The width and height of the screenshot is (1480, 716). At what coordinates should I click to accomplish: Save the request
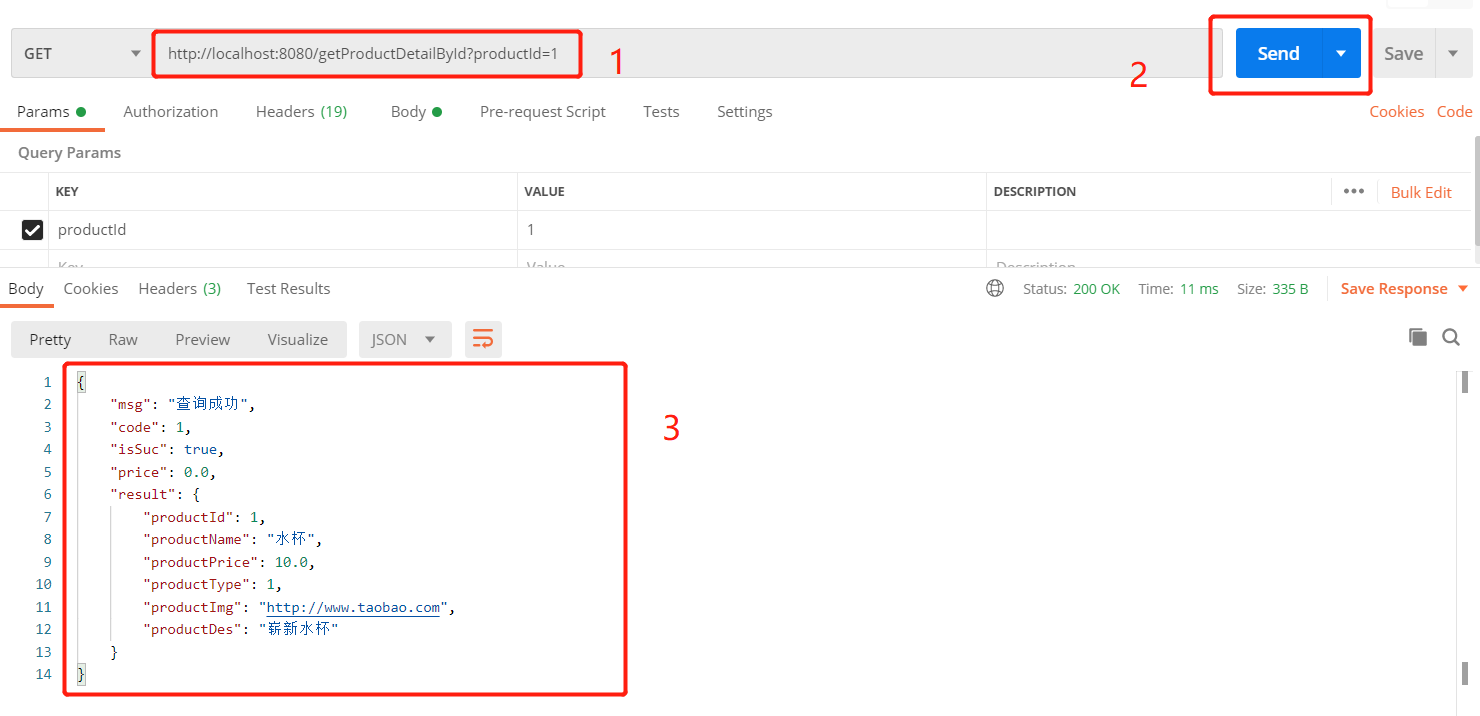click(1403, 53)
